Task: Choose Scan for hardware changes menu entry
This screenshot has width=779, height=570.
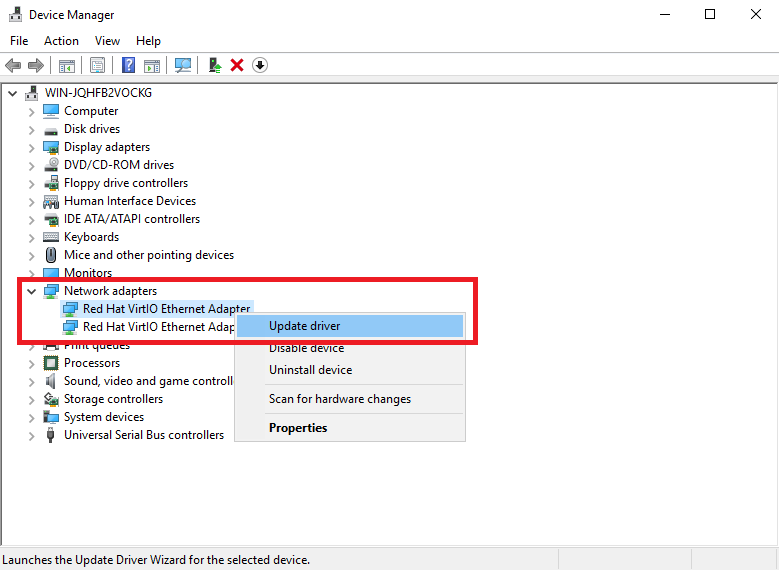Action: 350,399
